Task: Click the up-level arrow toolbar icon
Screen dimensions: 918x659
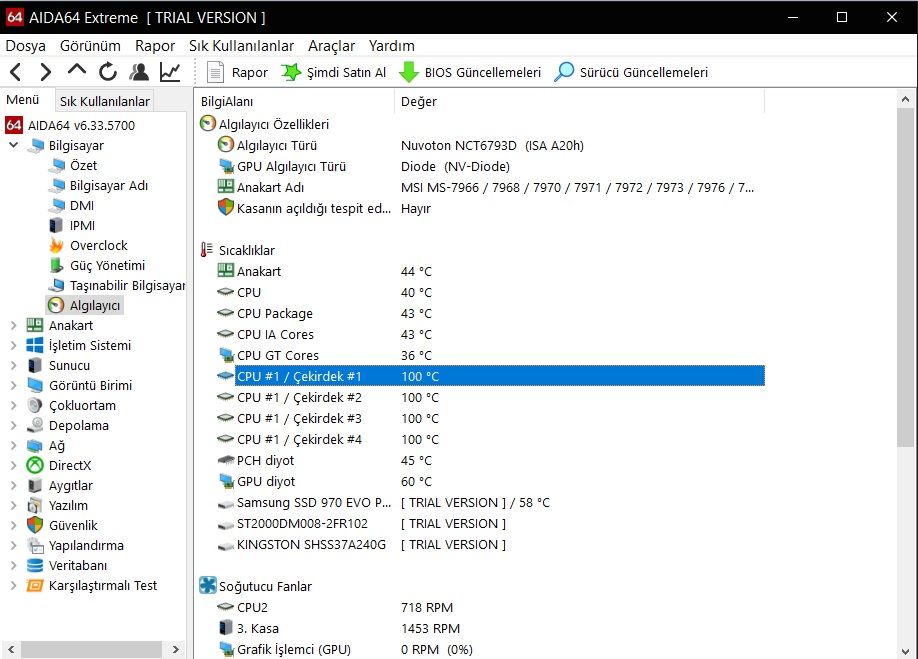Action: 77,71
